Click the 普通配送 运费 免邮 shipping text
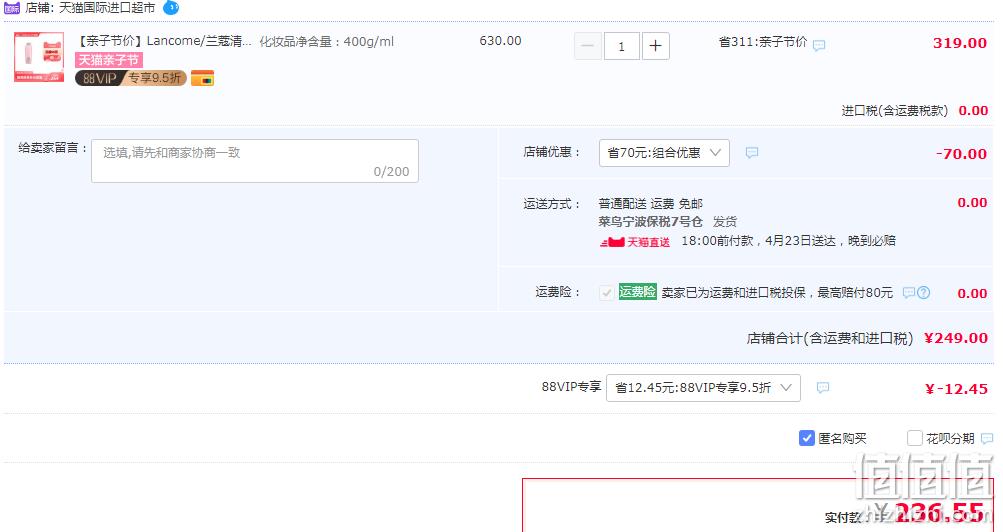The height and width of the screenshot is (532, 1003). [651, 203]
